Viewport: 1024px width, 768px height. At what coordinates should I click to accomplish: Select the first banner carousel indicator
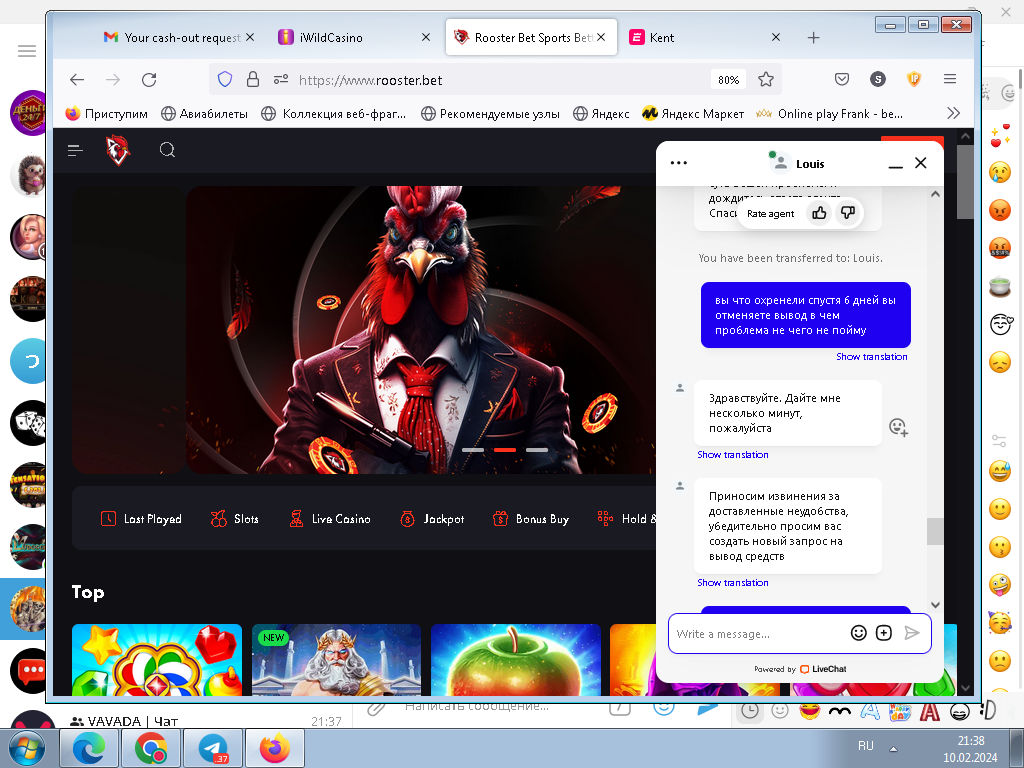click(x=473, y=450)
